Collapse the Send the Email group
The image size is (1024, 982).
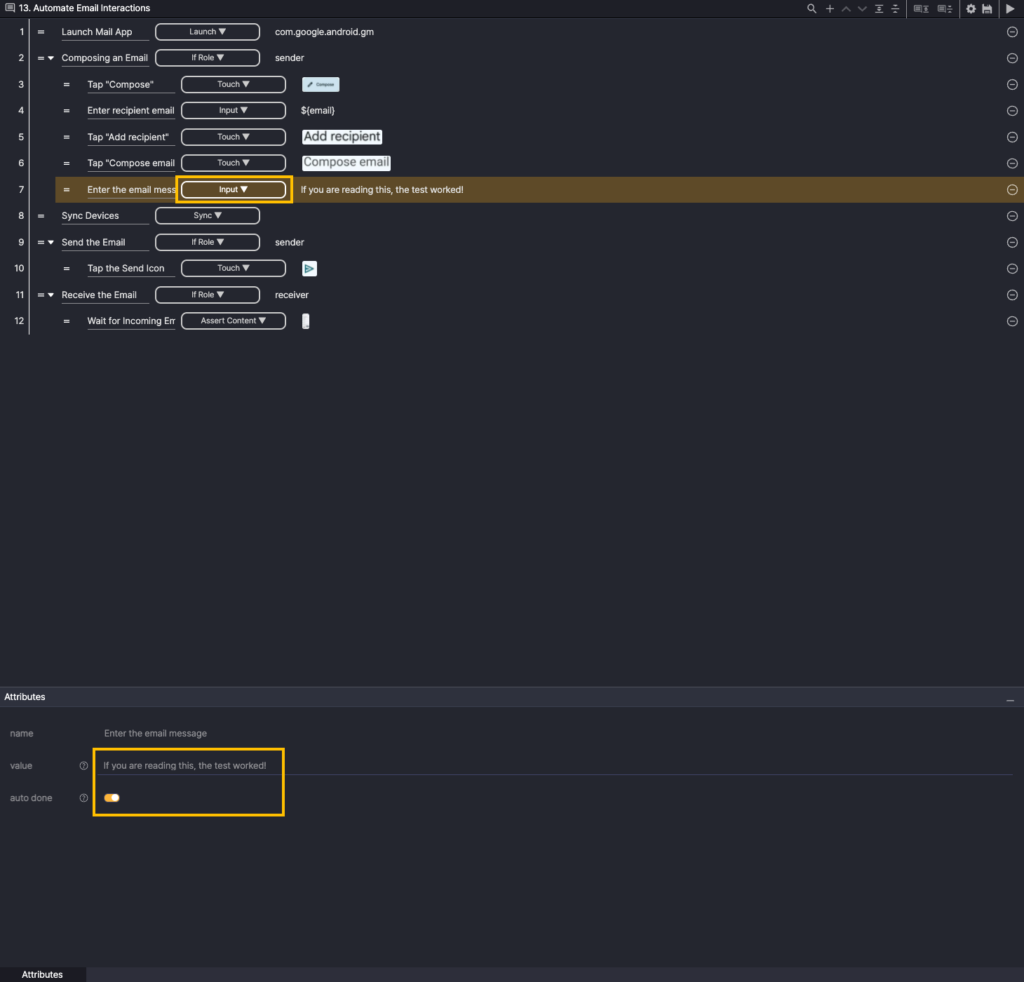click(x=51, y=242)
